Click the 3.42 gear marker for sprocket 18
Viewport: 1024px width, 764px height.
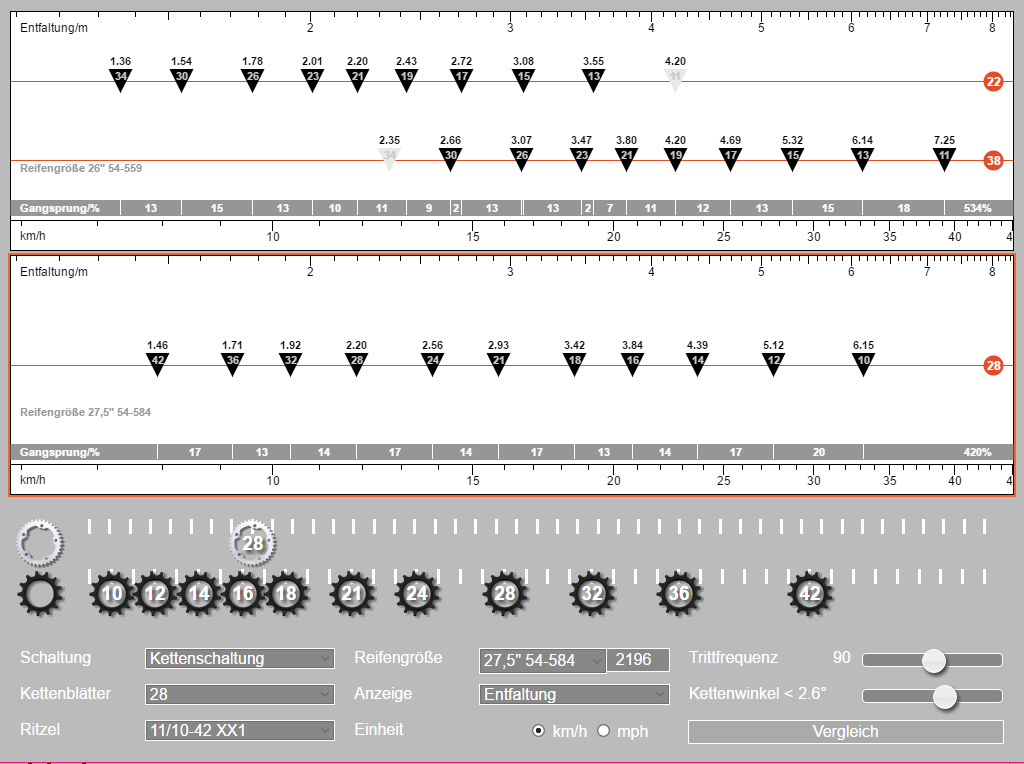(x=574, y=365)
